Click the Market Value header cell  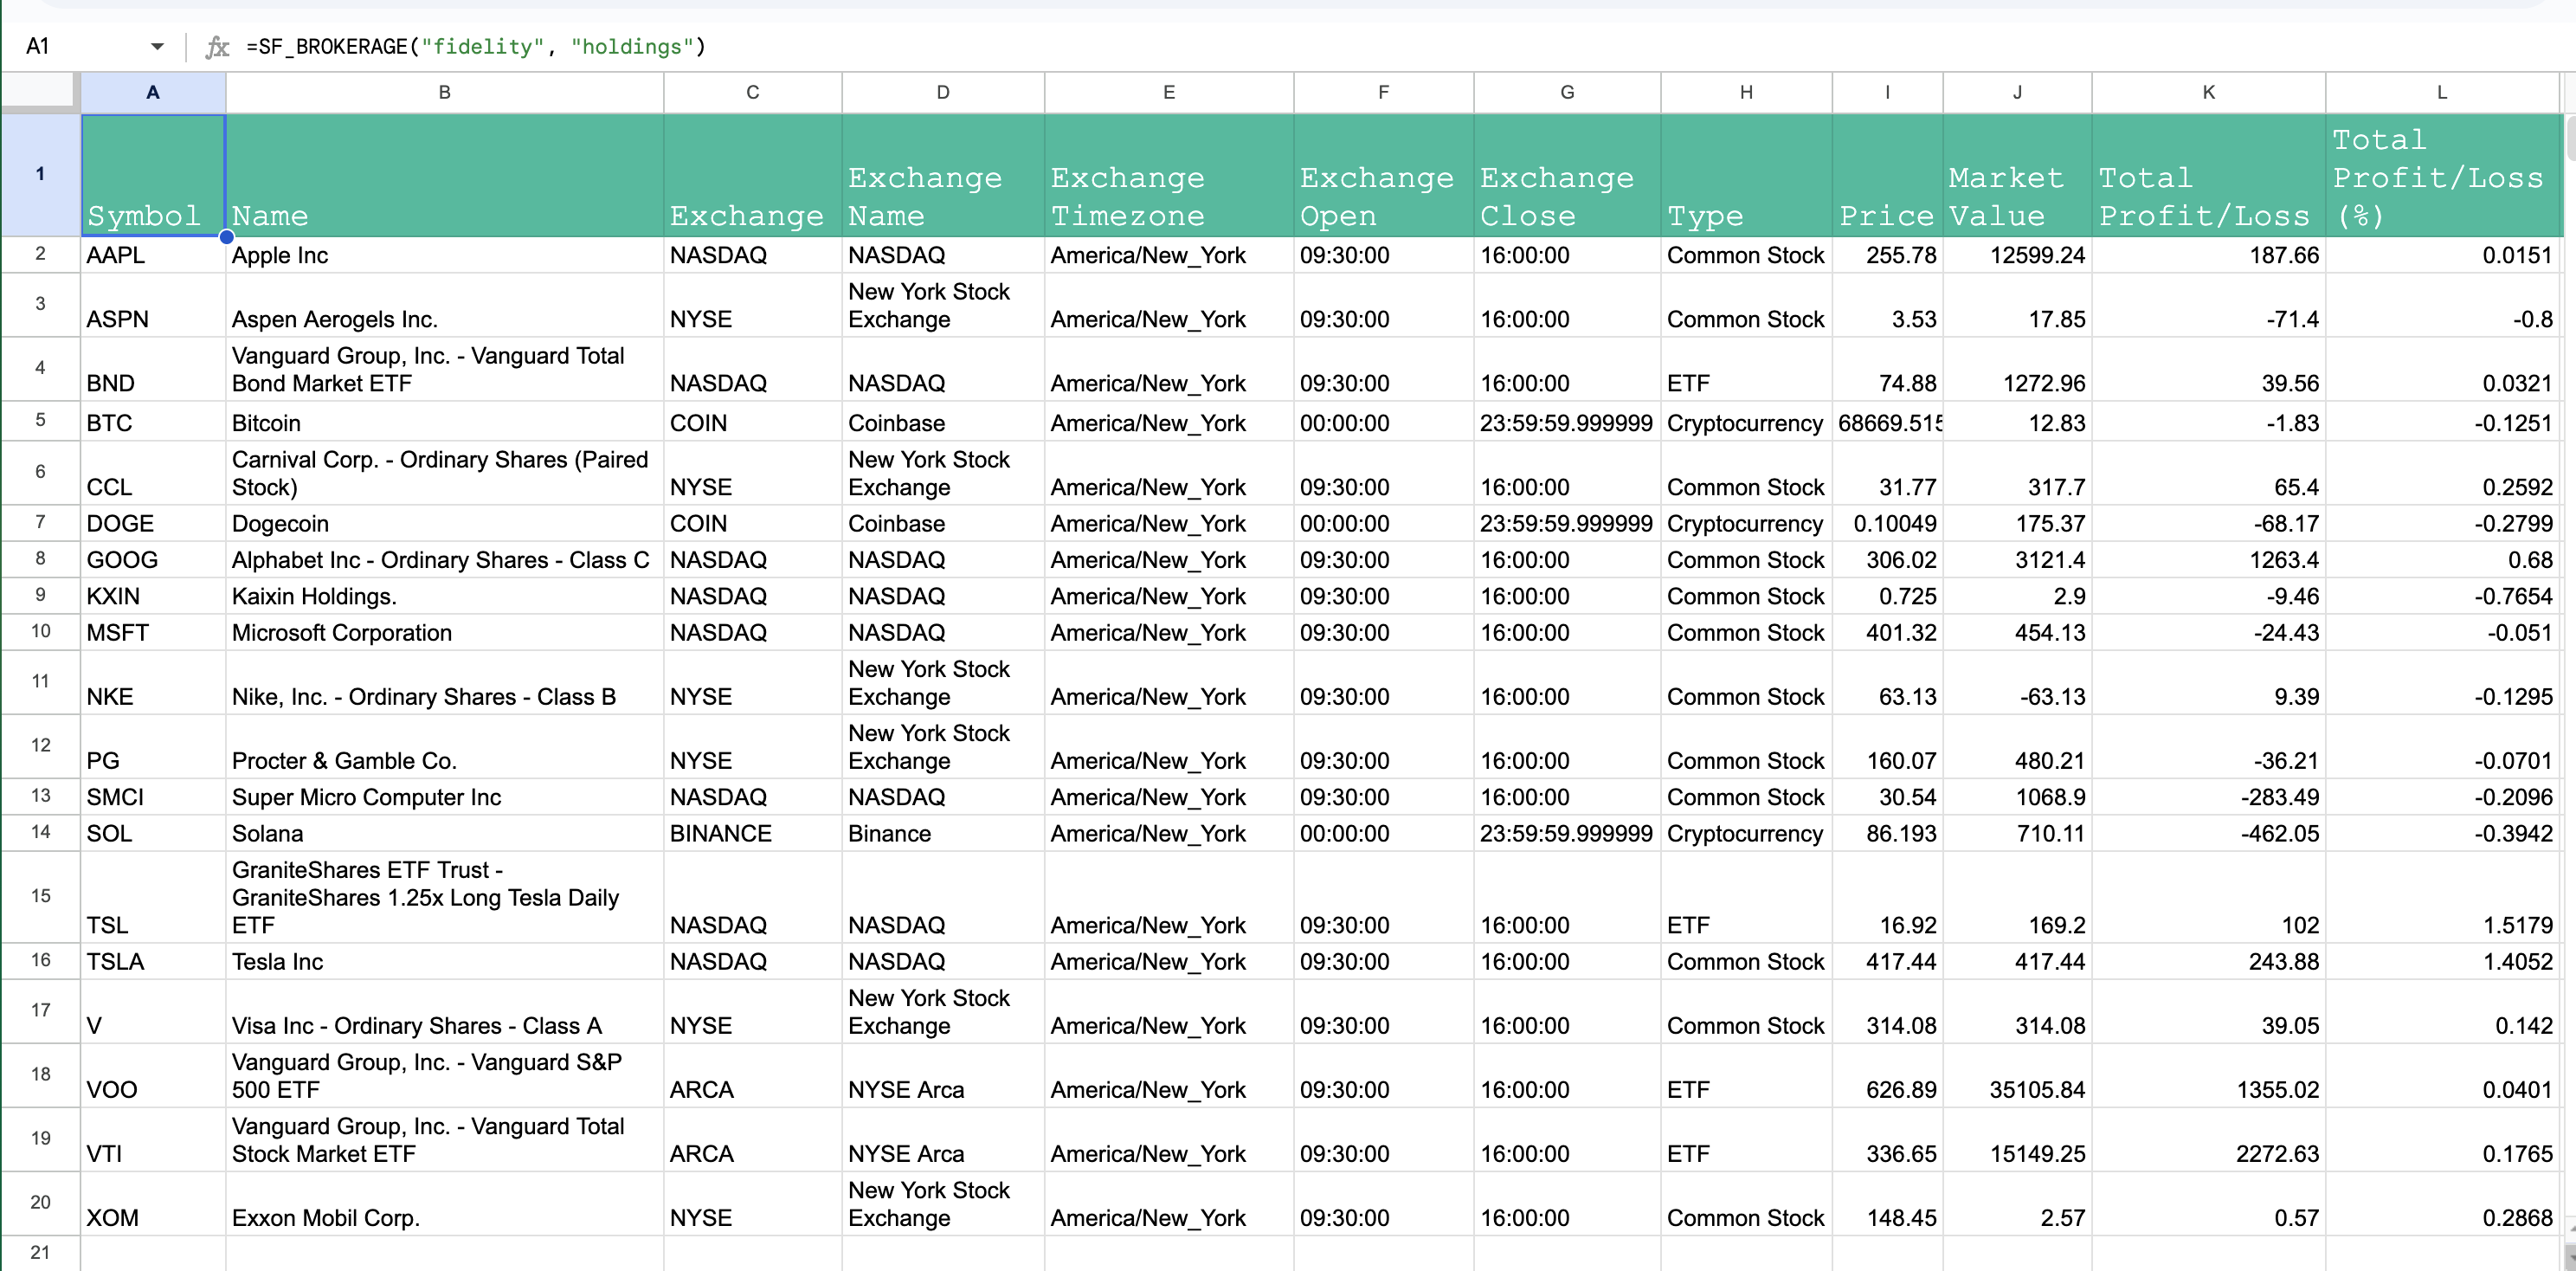[2017, 175]
